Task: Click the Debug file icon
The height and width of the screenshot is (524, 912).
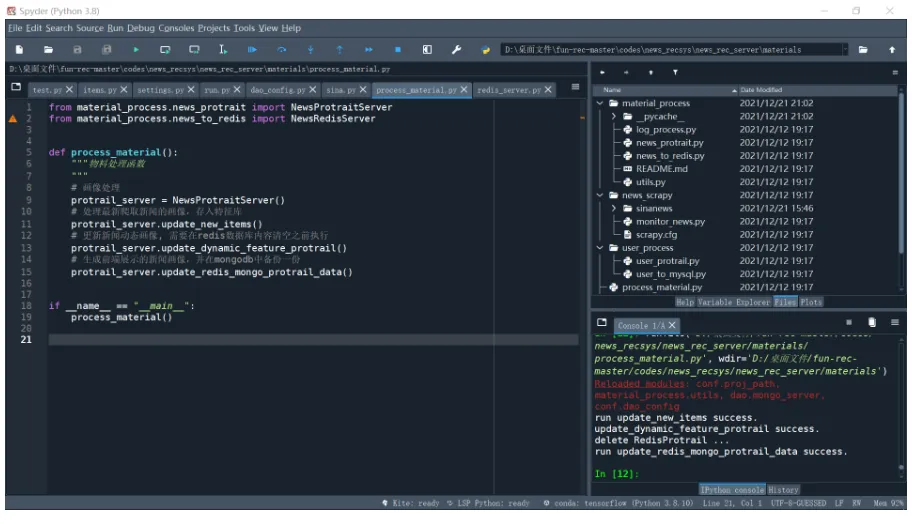Action: [x=252, y=49]
